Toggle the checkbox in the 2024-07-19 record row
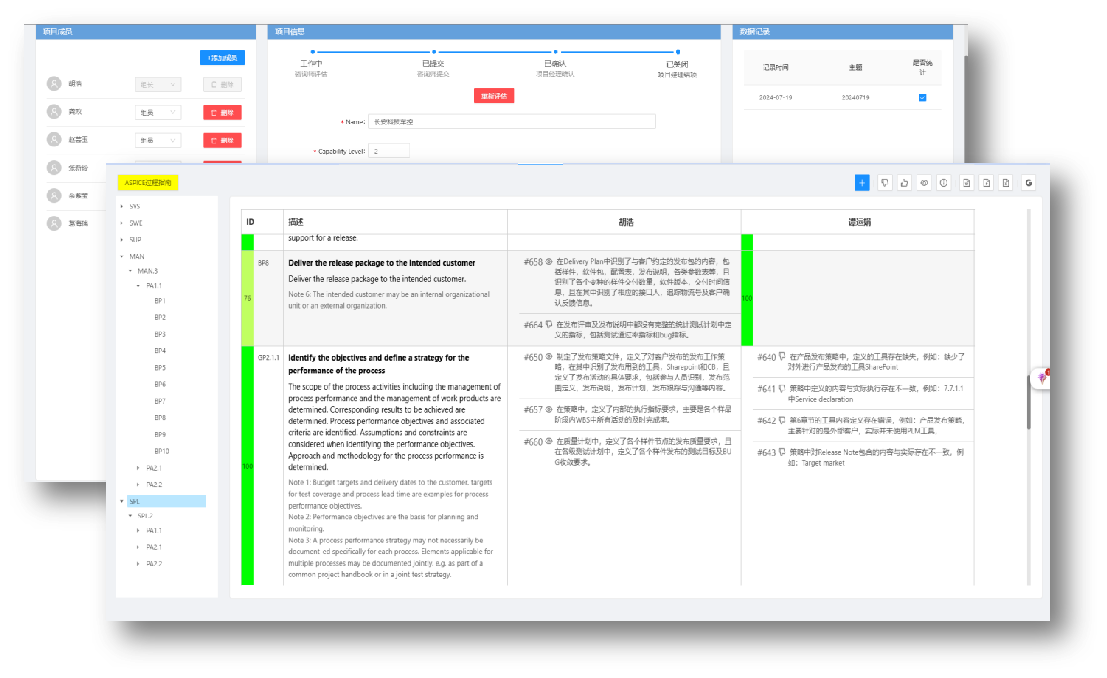 coord(922,97)
